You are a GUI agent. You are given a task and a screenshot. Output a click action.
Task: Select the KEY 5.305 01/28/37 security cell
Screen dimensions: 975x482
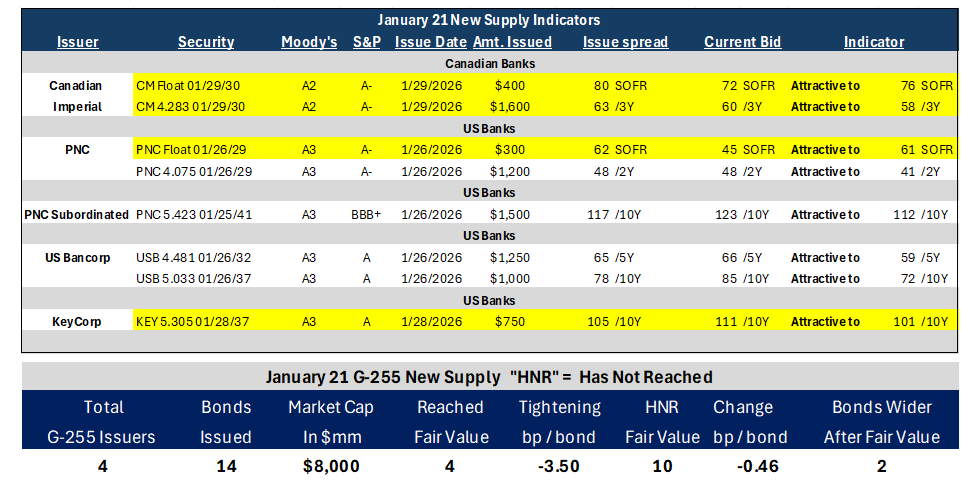[193, 322]
